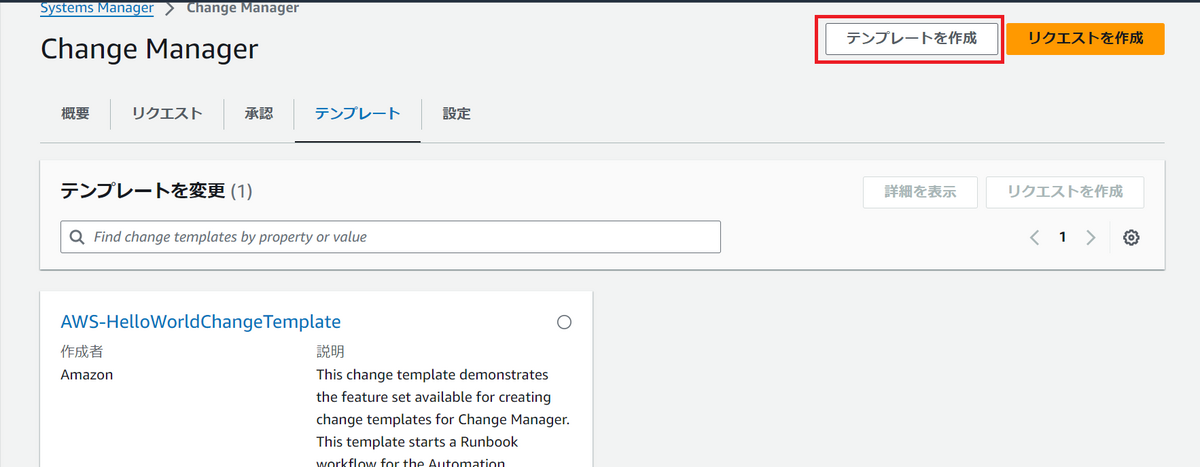The image size is (1200, 467).
Task: Select the AWS-HelloWorldChangeTemplate radio button
Action: 564,322
